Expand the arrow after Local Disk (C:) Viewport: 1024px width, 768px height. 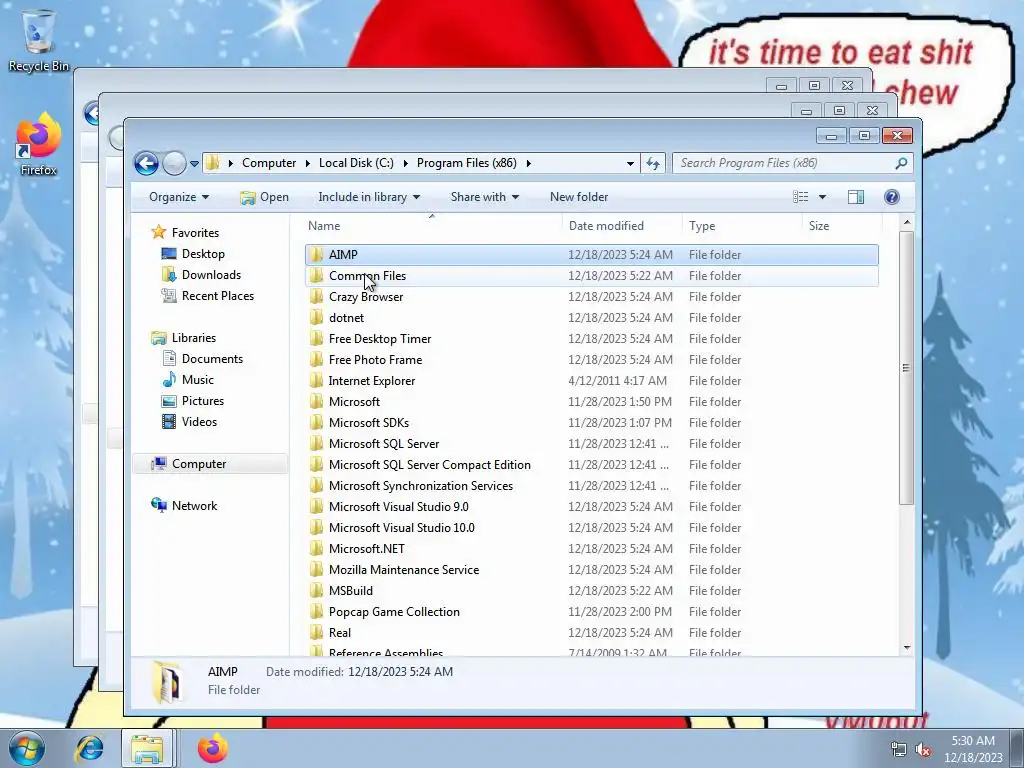point(405,163)
